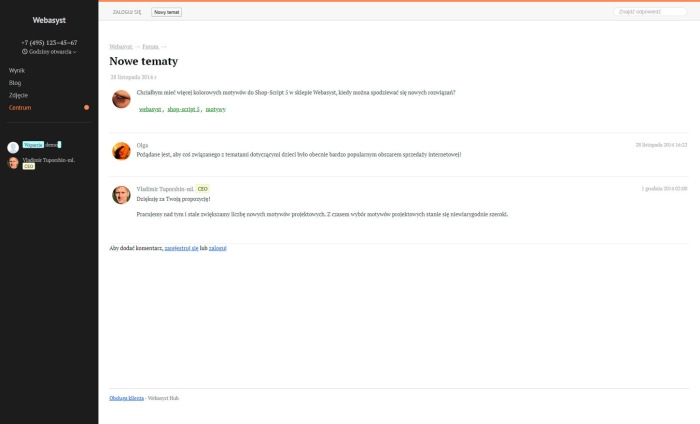Click the topic author's avatar image
Viewport: 700px width, 424px height.
(121, 99)
